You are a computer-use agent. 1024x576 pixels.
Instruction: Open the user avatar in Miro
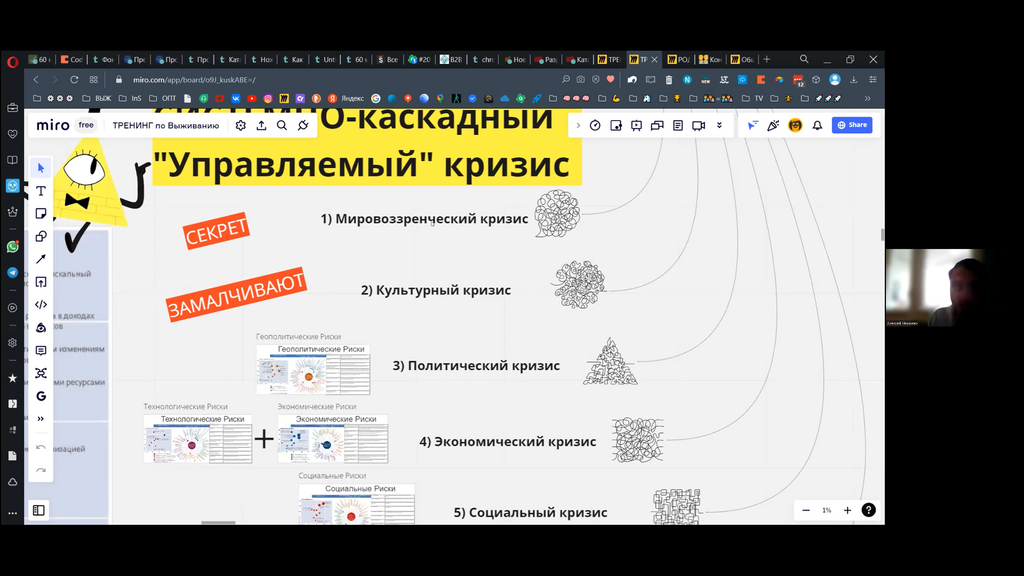point(795,125)
